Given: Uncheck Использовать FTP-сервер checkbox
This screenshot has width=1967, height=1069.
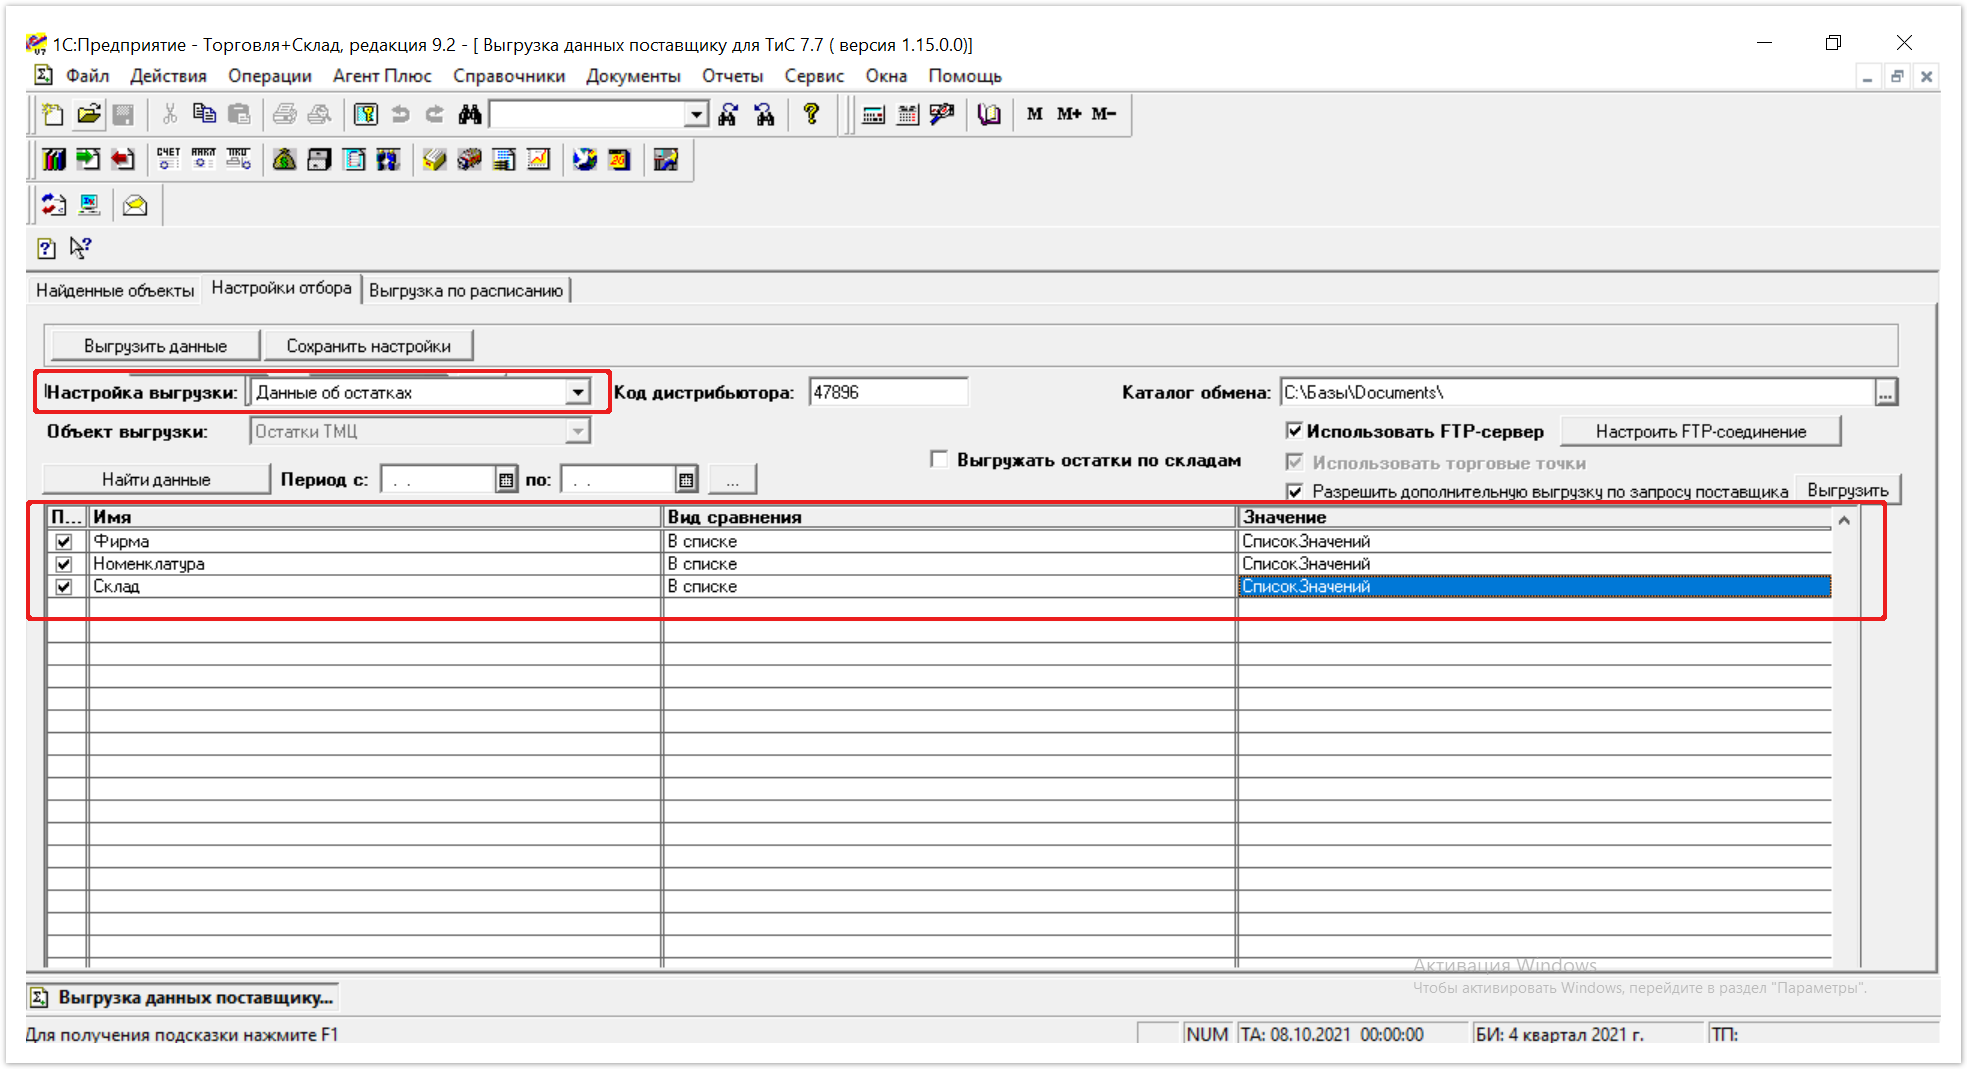Looking at the screenshot, I should [1294, 431].
